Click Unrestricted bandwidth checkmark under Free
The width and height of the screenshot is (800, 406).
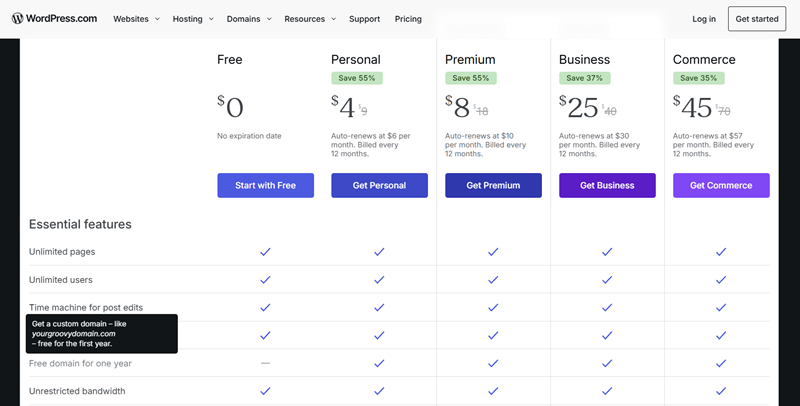pyautogui.click(x=265, y=391)
